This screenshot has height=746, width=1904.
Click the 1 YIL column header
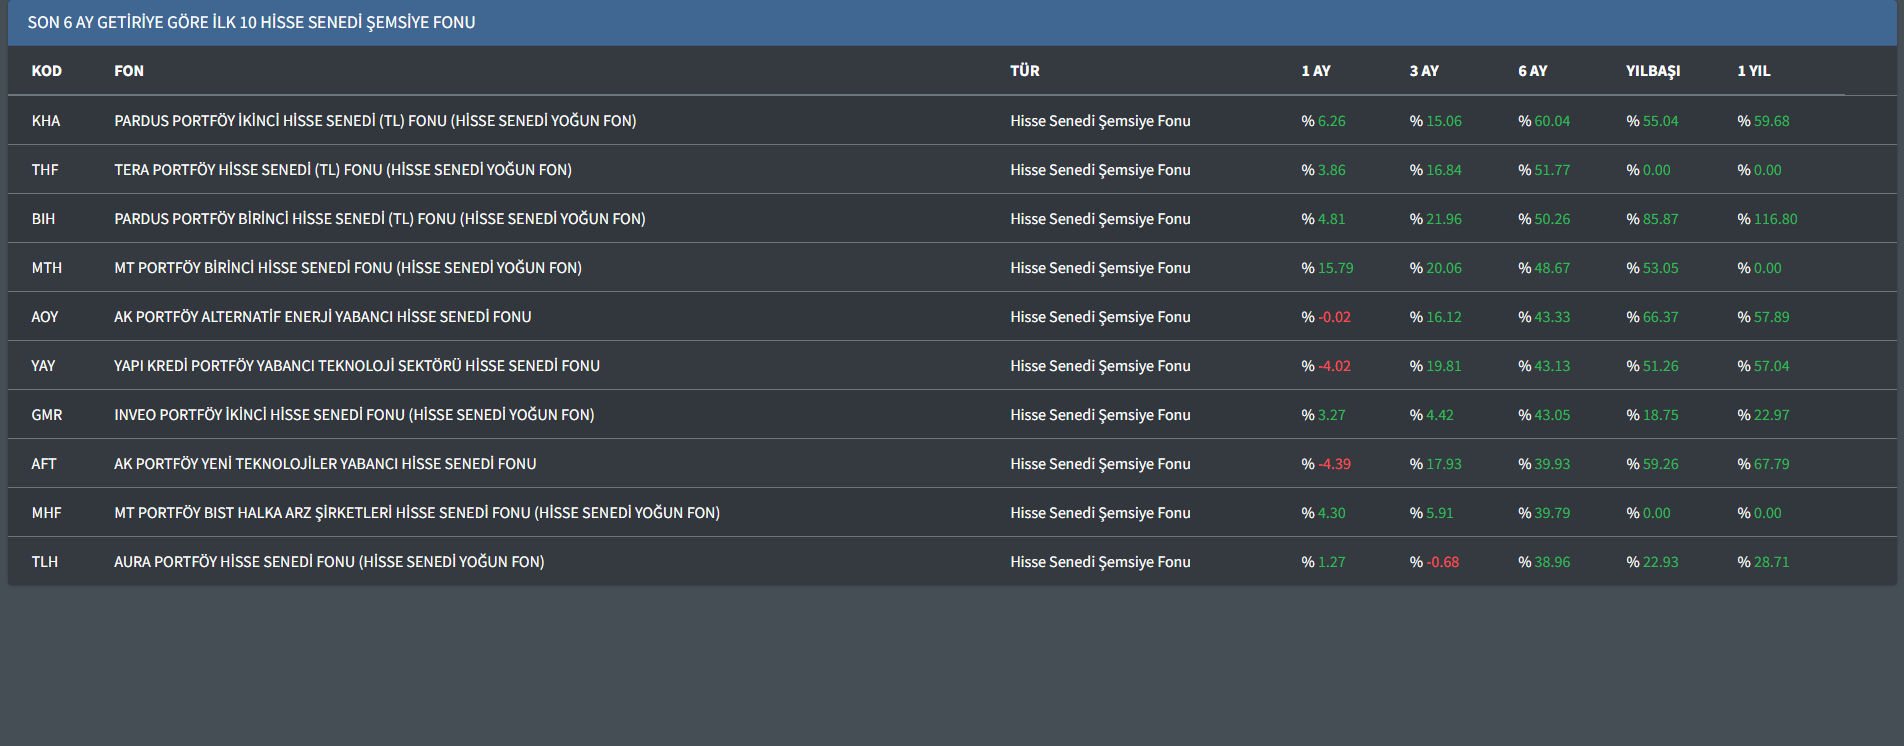[x=1753, y=71]
